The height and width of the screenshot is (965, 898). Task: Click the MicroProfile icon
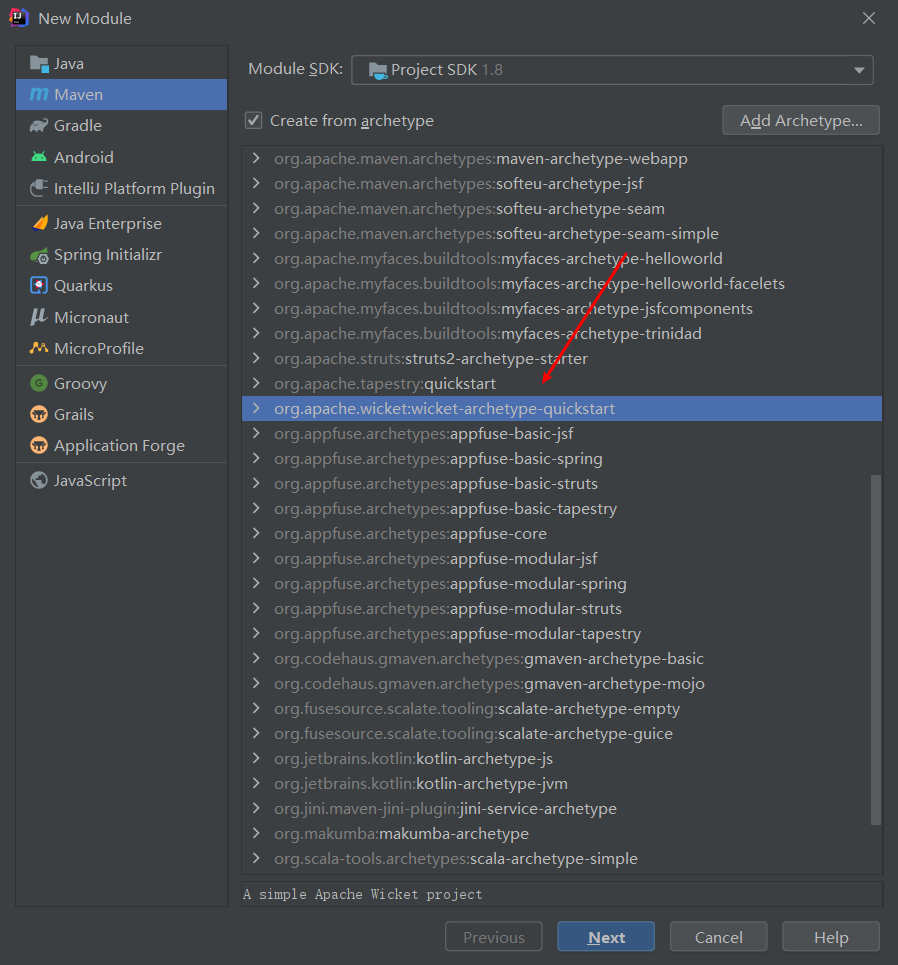(x=39, y=348)
